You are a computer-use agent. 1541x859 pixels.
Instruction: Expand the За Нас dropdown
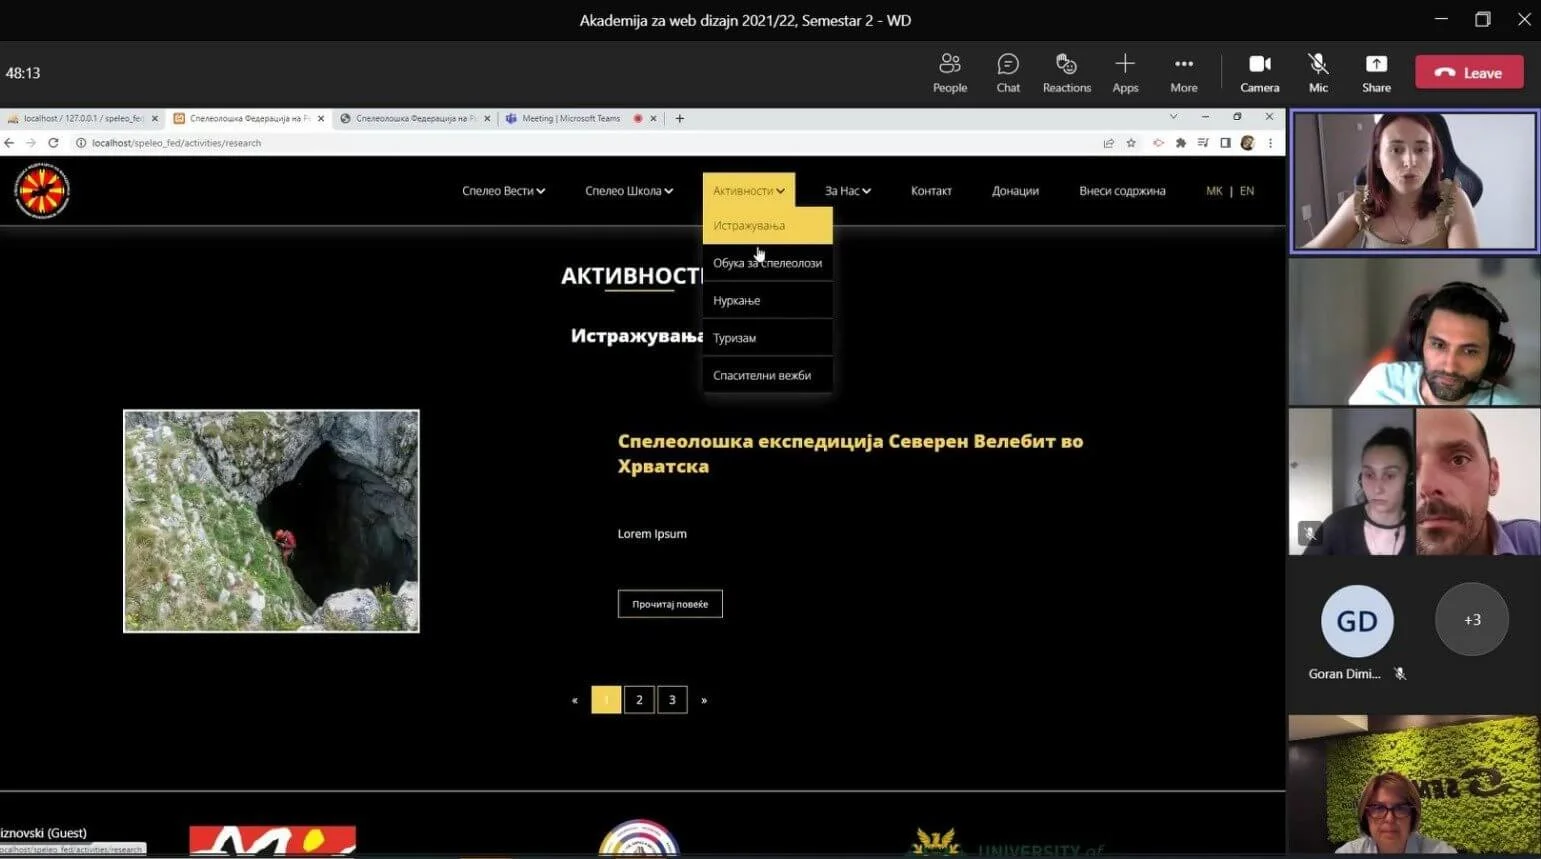pyautogui.click(x=847, y=191)
